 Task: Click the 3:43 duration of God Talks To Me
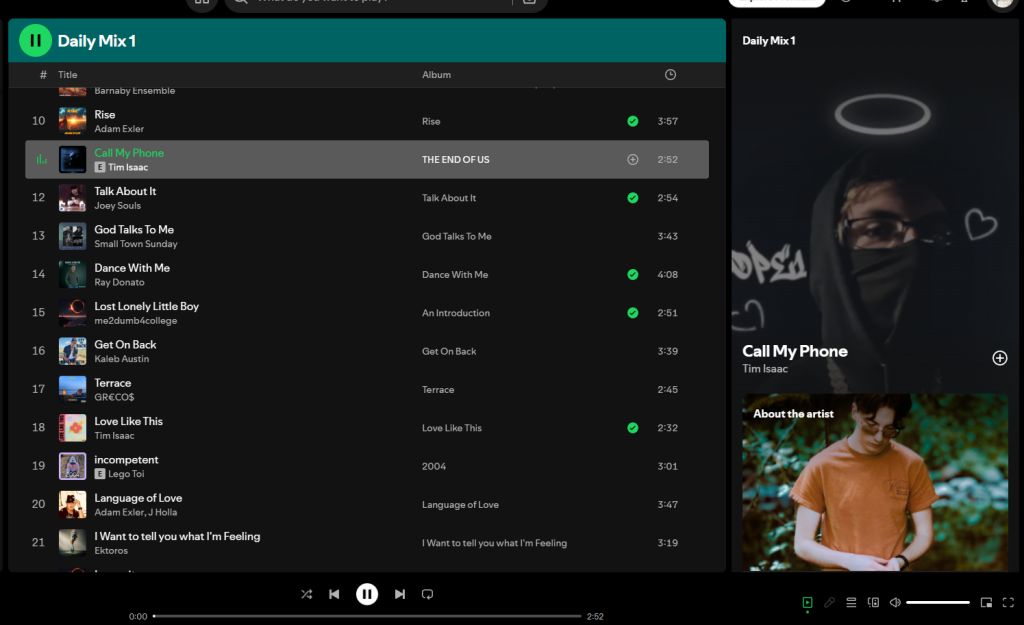(x=667, y=236)
